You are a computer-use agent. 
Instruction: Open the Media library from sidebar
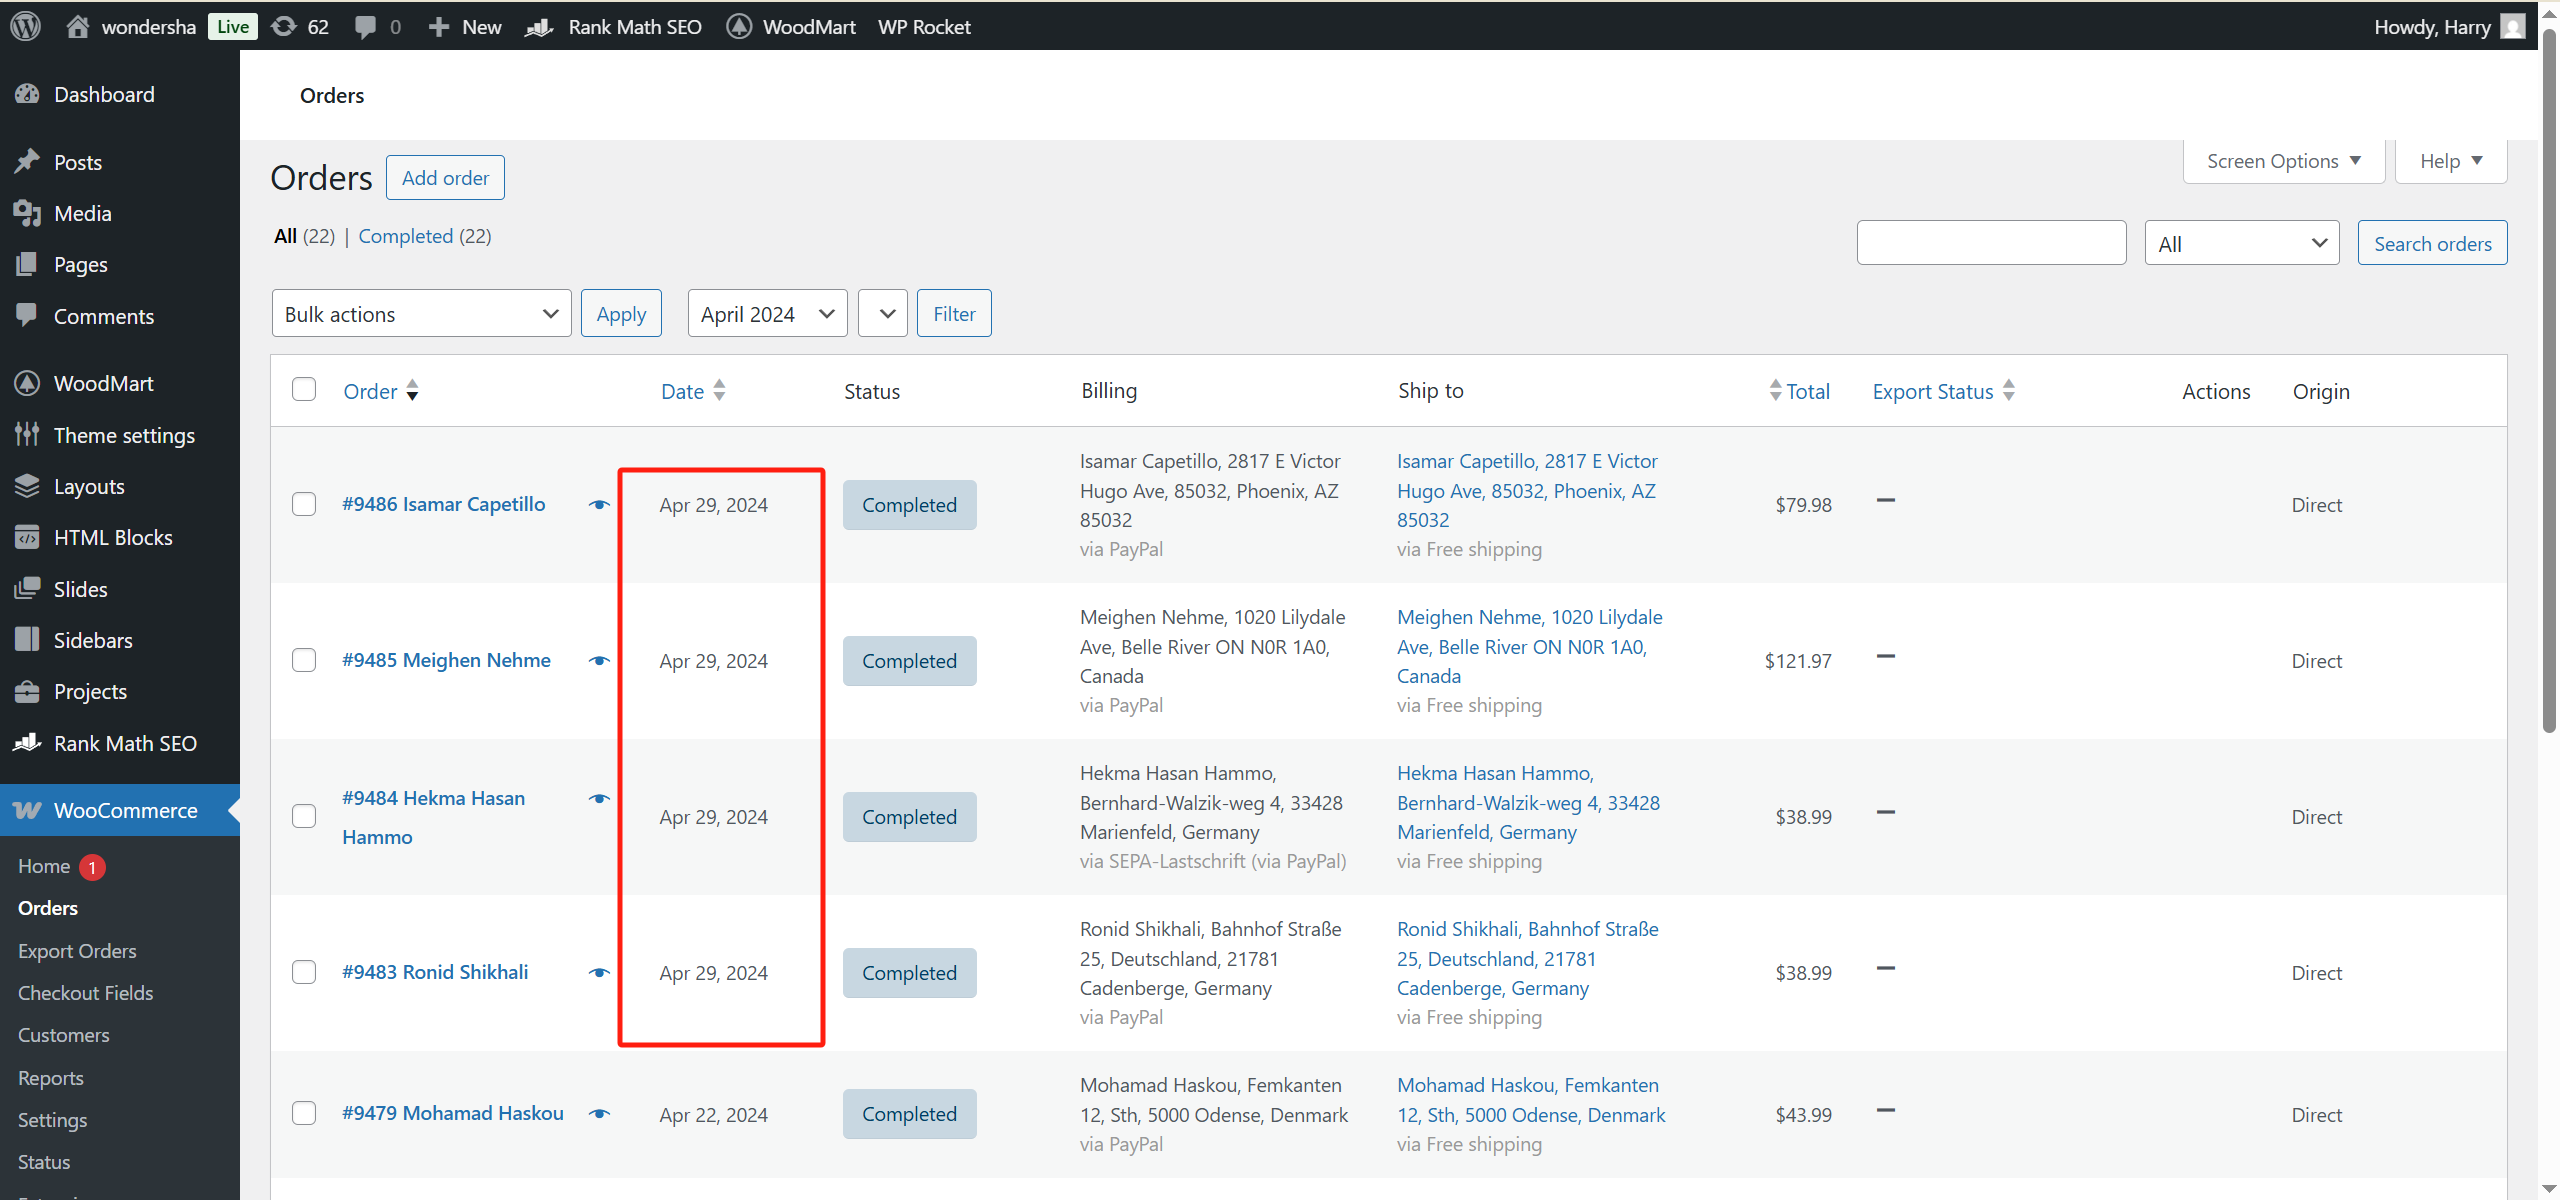tap(82, 212)
